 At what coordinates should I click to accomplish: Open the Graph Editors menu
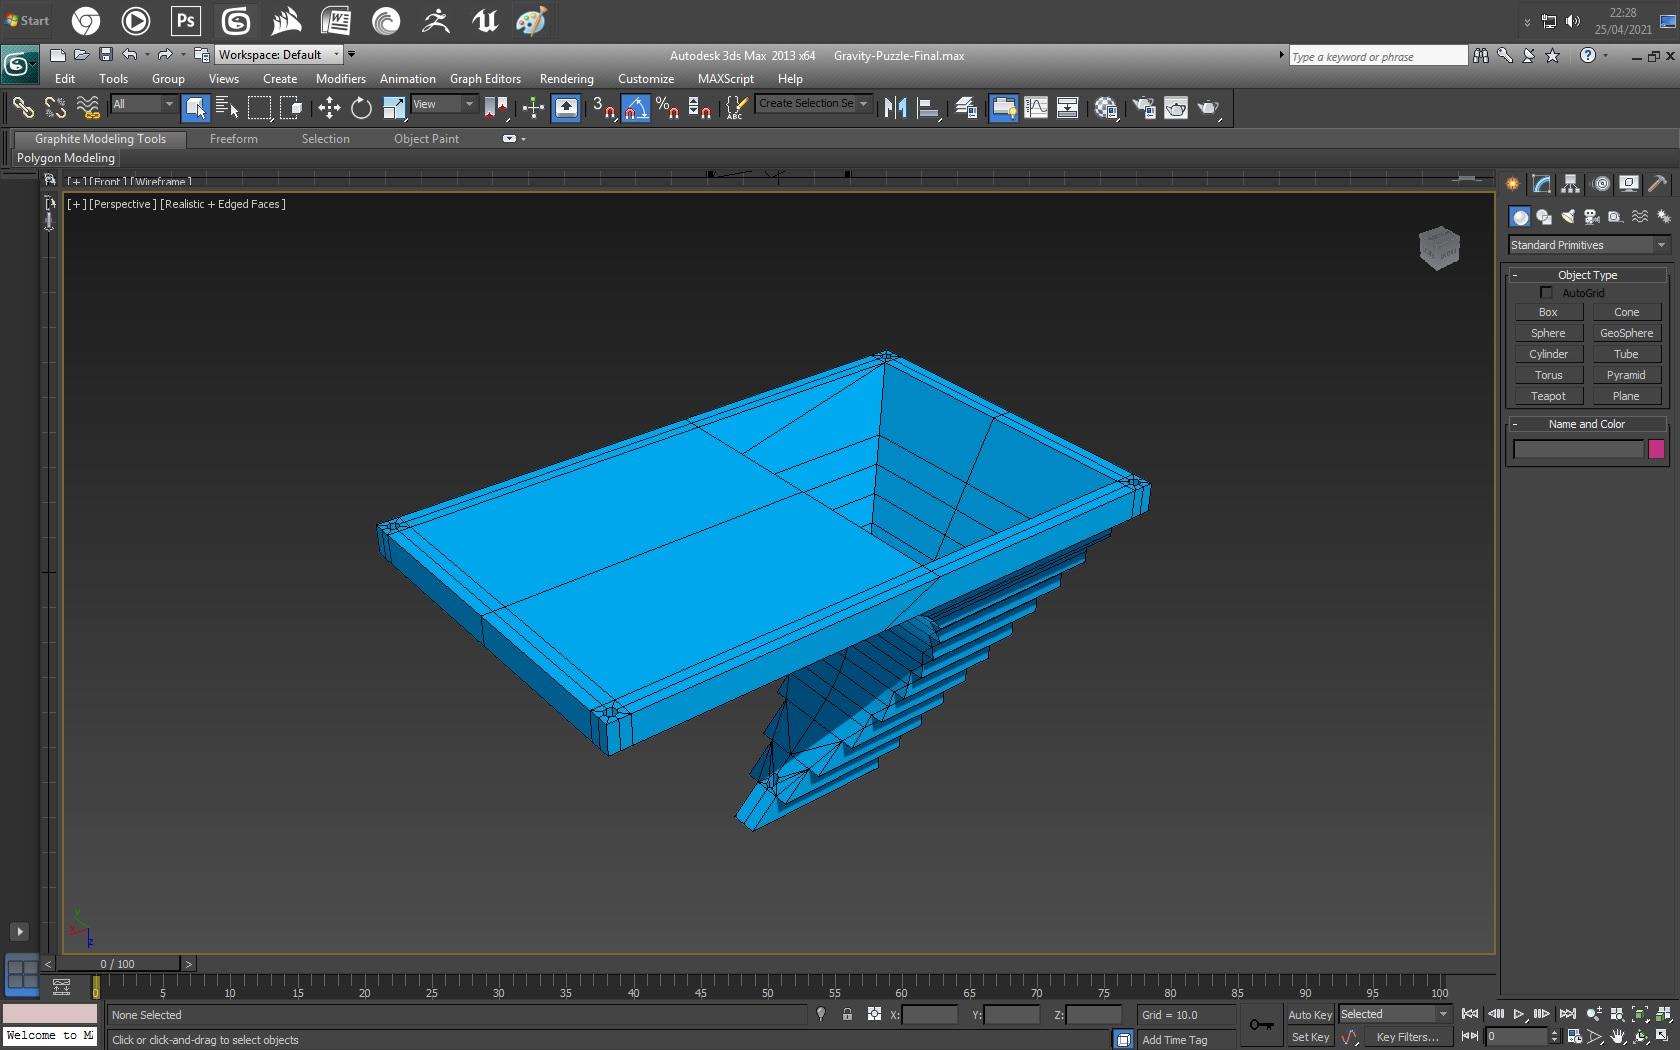(485, 79)
